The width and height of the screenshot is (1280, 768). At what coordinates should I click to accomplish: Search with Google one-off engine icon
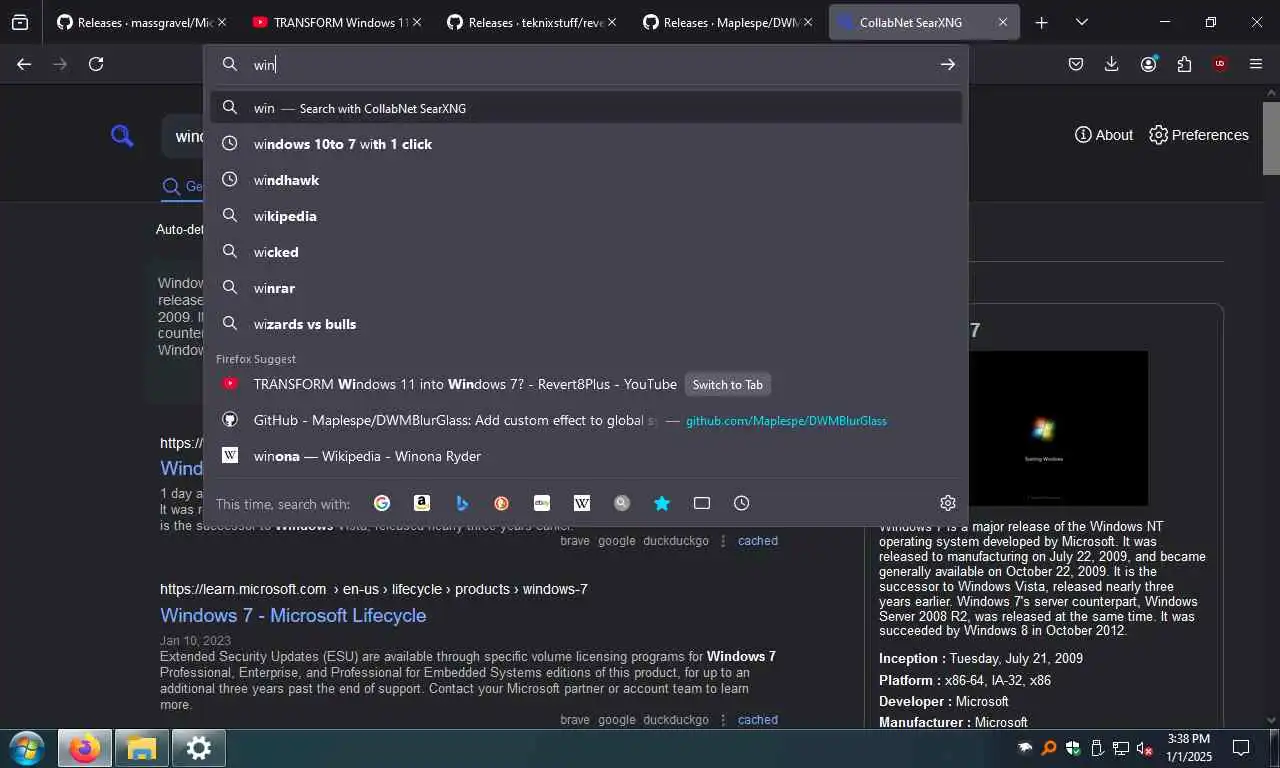coord(382,503)
